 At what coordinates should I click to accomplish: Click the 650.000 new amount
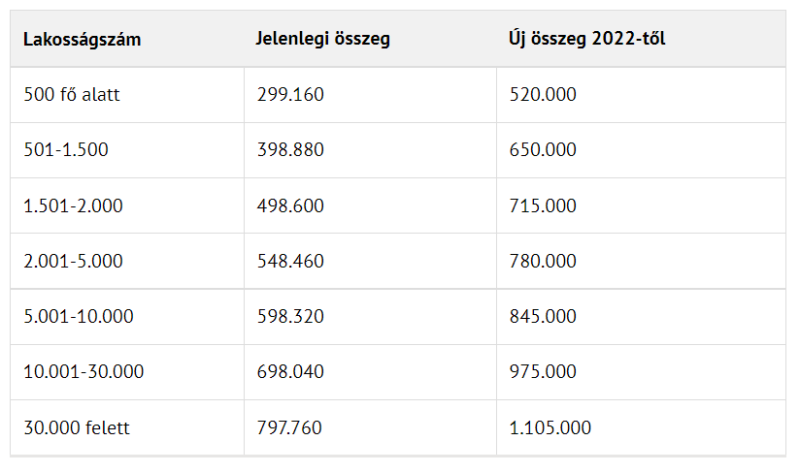(x=543, y=150)
